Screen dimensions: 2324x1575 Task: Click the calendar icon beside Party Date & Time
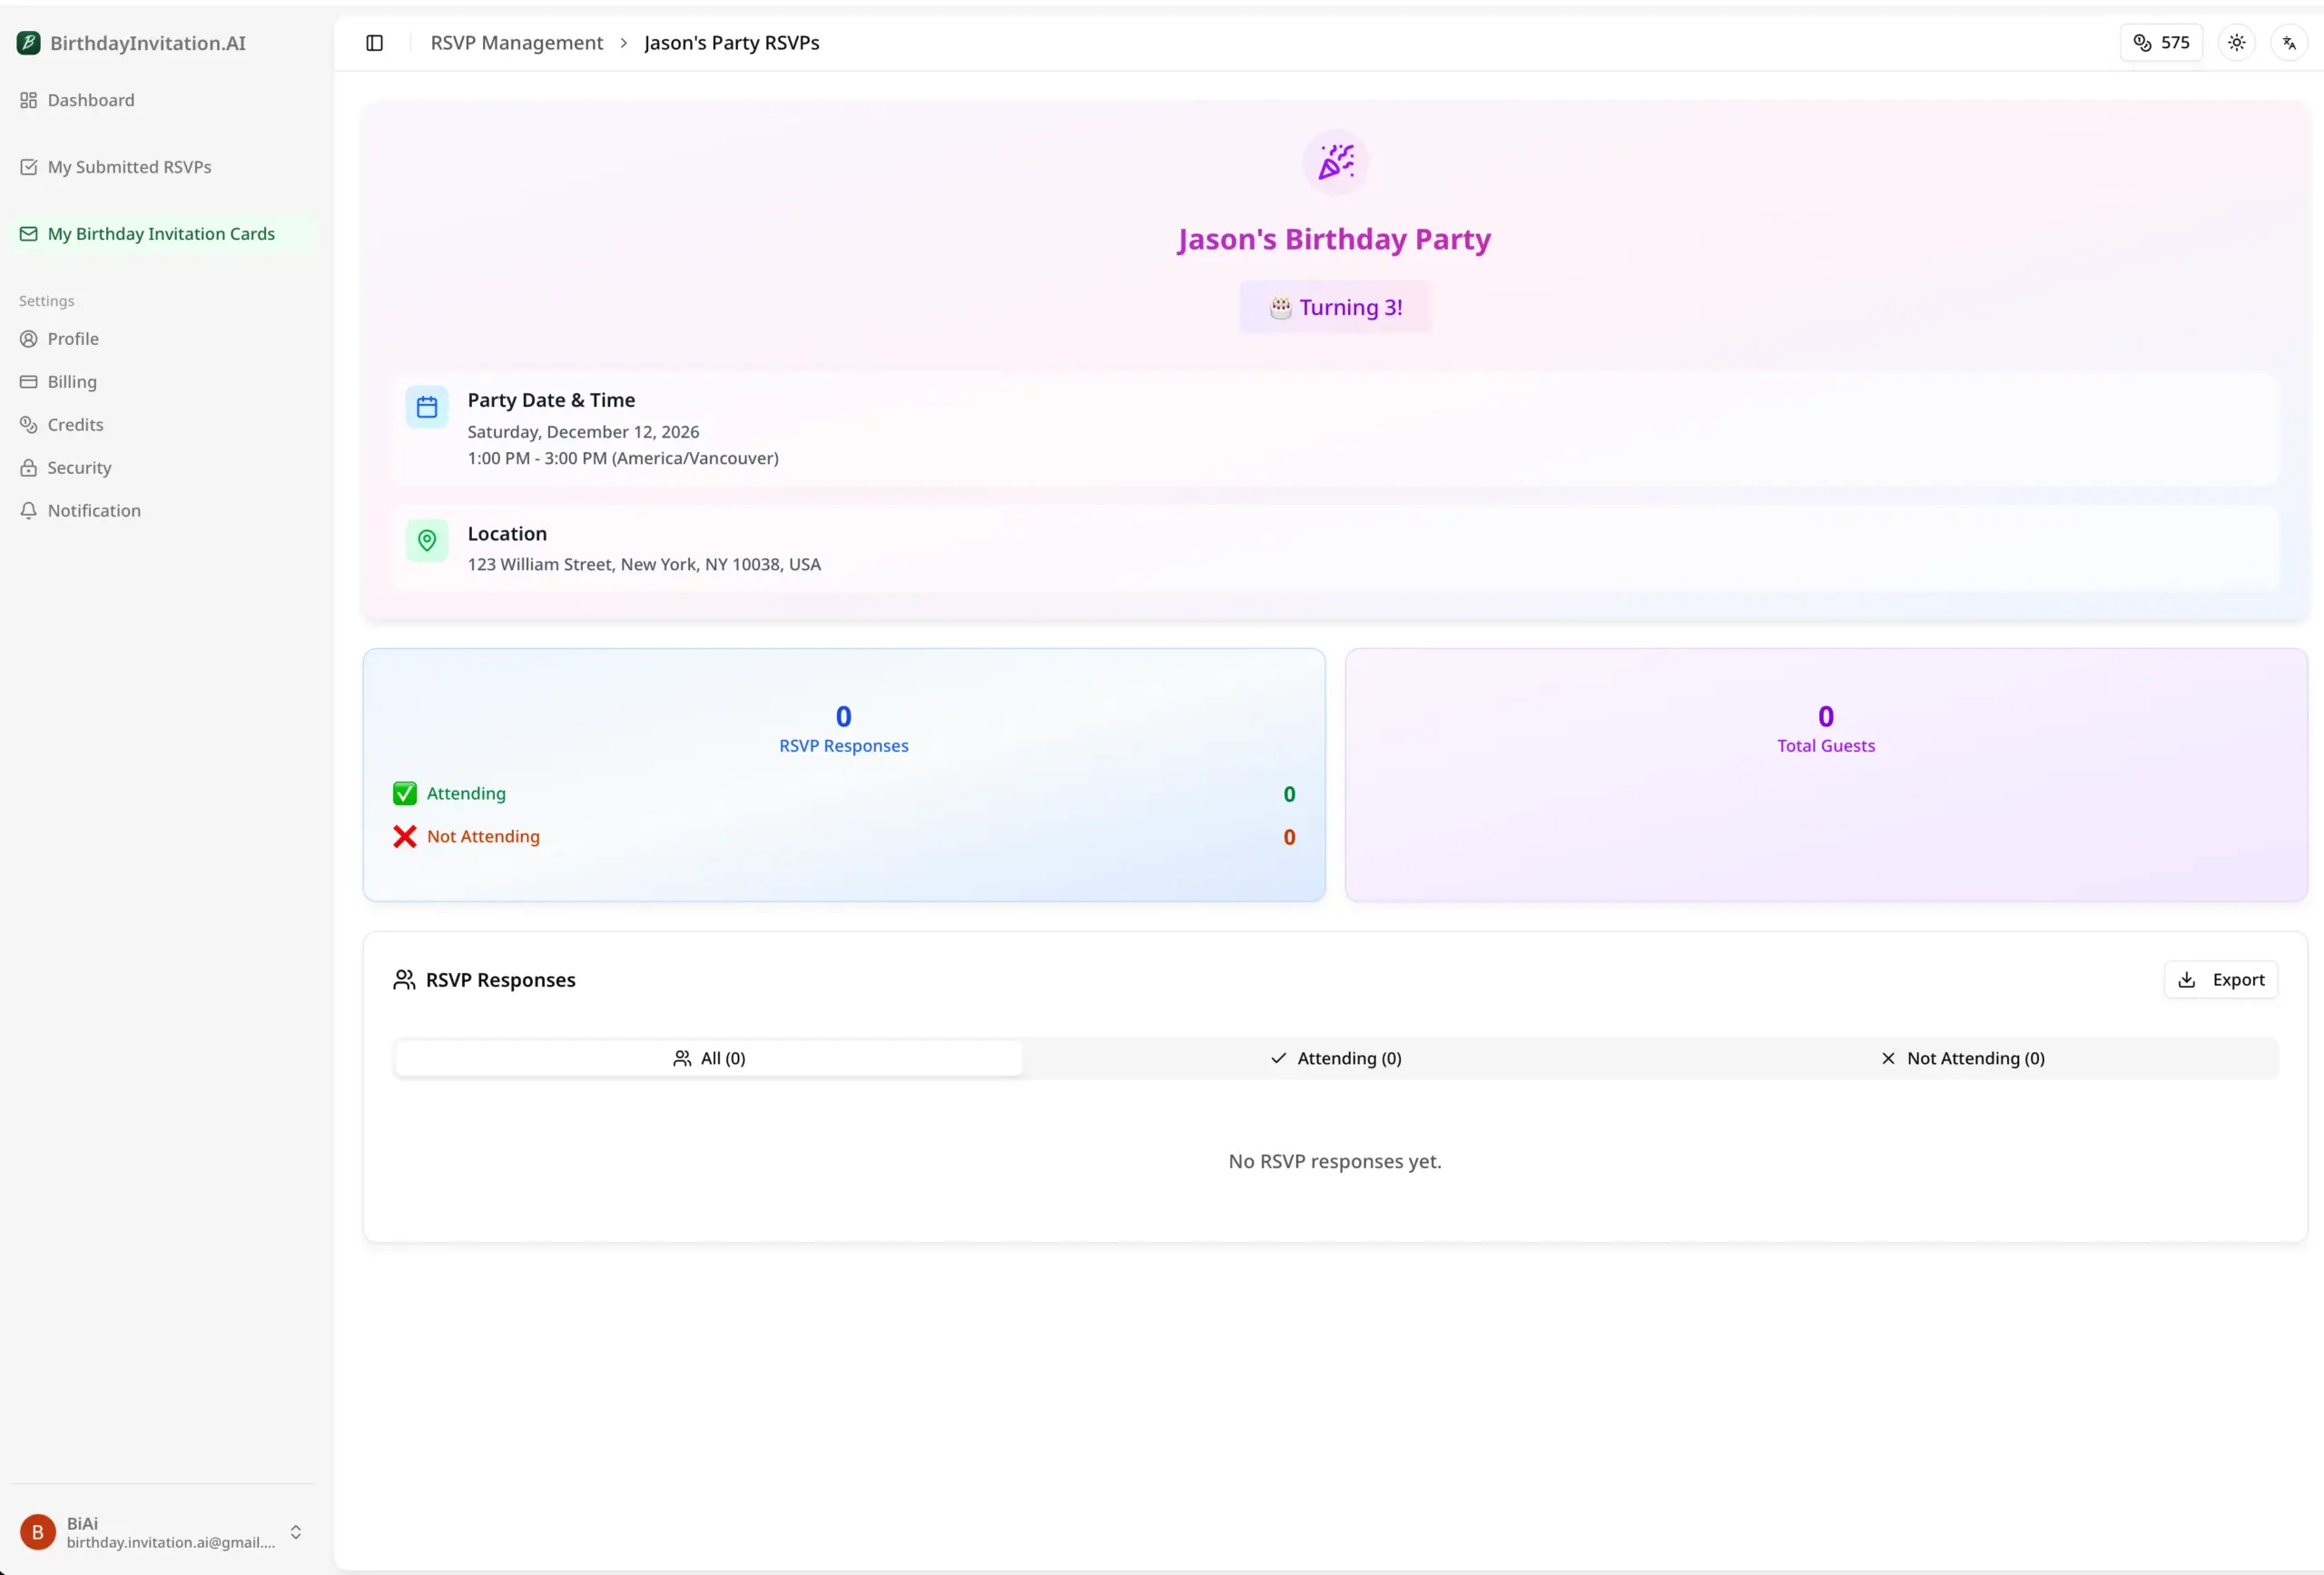tap(427, 406)
